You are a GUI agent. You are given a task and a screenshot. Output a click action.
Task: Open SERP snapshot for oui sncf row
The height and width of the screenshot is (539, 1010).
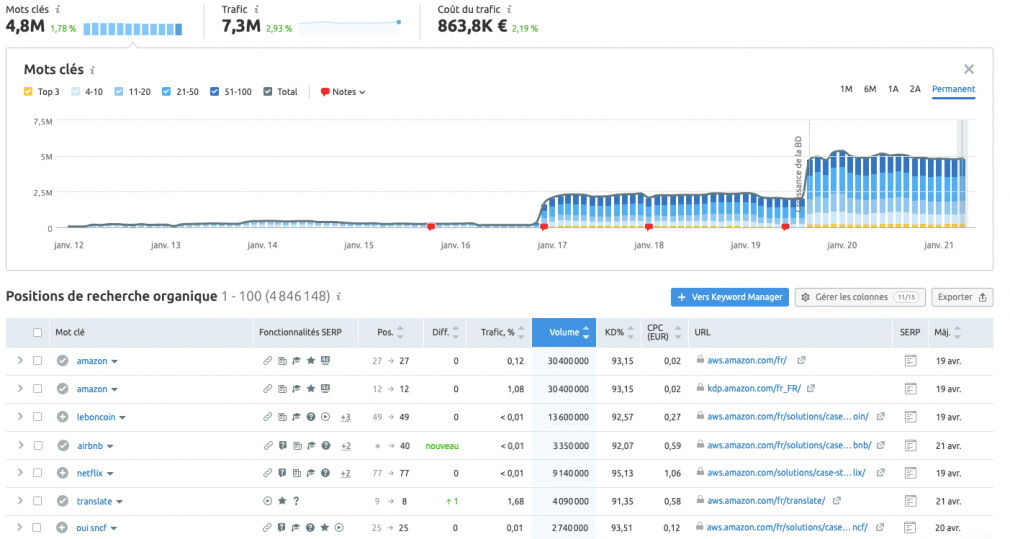tap(910, 528)
